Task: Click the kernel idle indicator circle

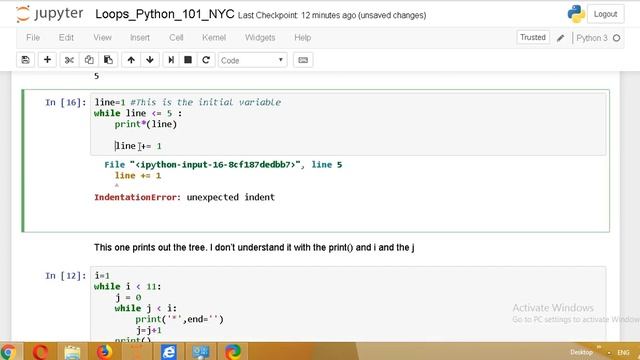Action: tap(616, 38)
